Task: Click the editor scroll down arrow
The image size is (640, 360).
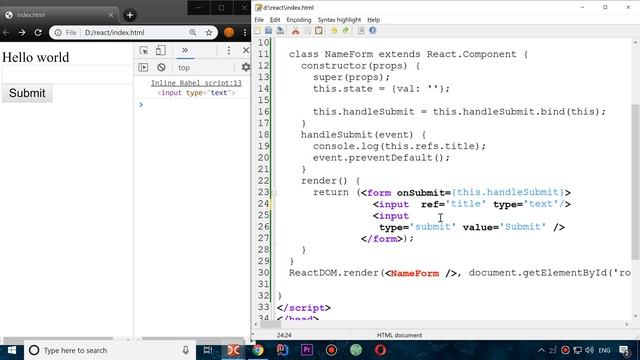Action: pos(635,316)
